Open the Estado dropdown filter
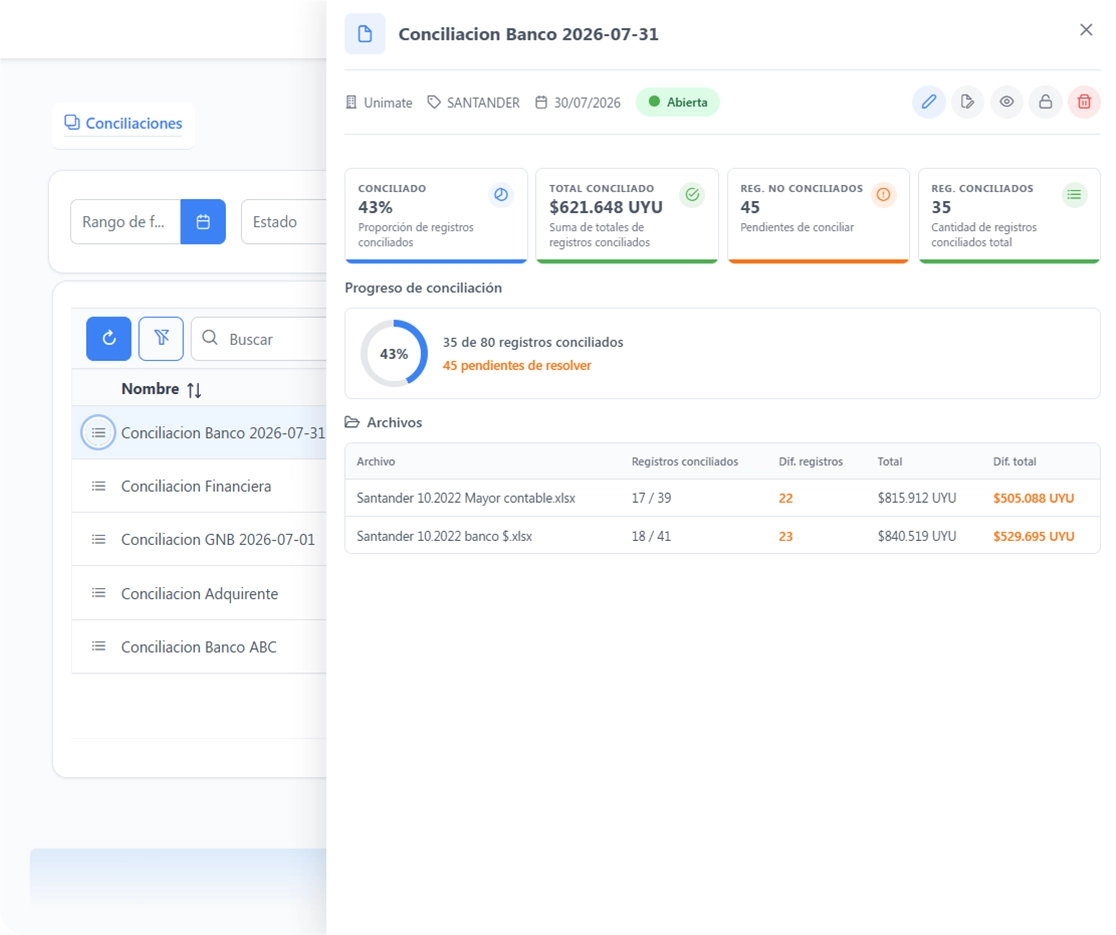This screenshot has width=1116, height=935. click(284, 221)
